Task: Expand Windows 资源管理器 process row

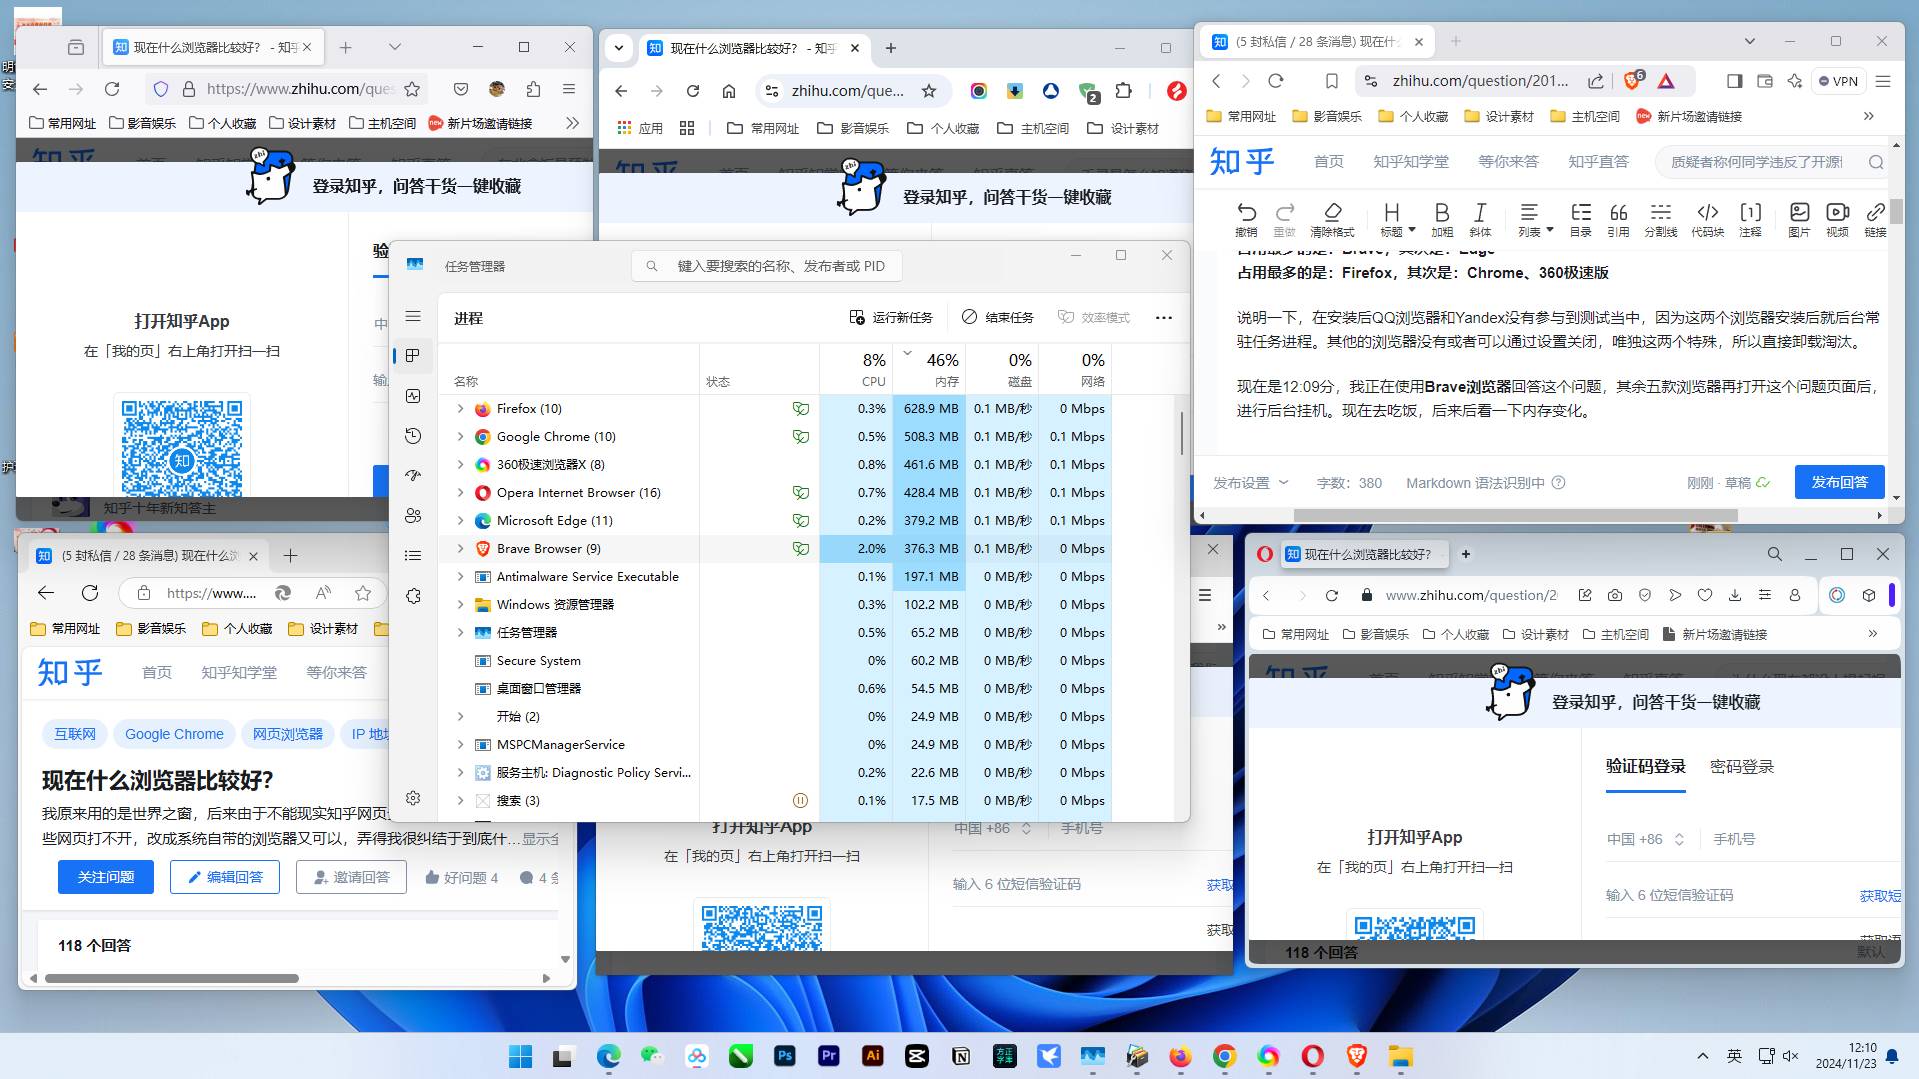Action: [x=460, y=605]
